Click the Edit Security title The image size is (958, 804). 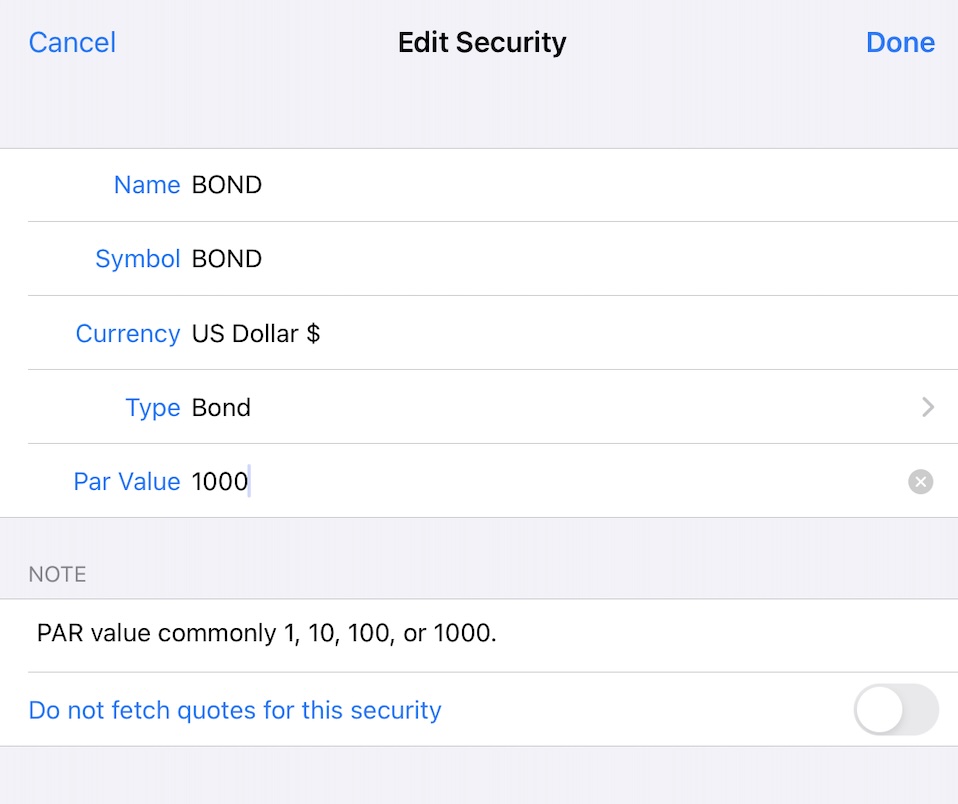click(482, 42)
